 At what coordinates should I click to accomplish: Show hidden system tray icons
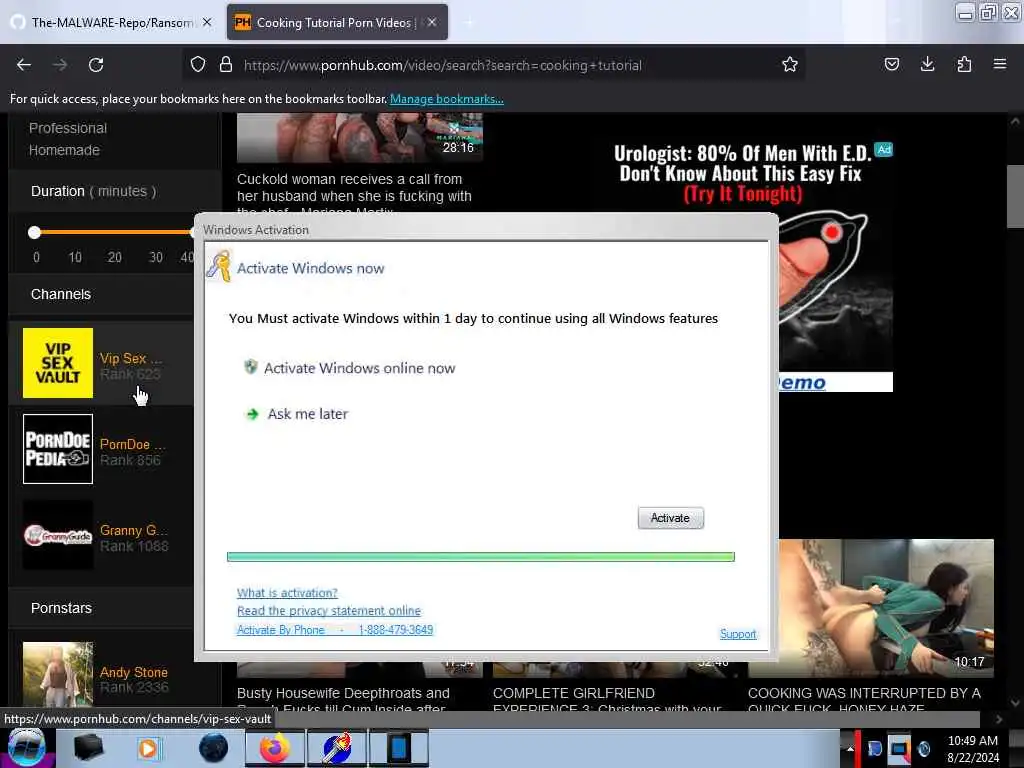tap(850, 748)
